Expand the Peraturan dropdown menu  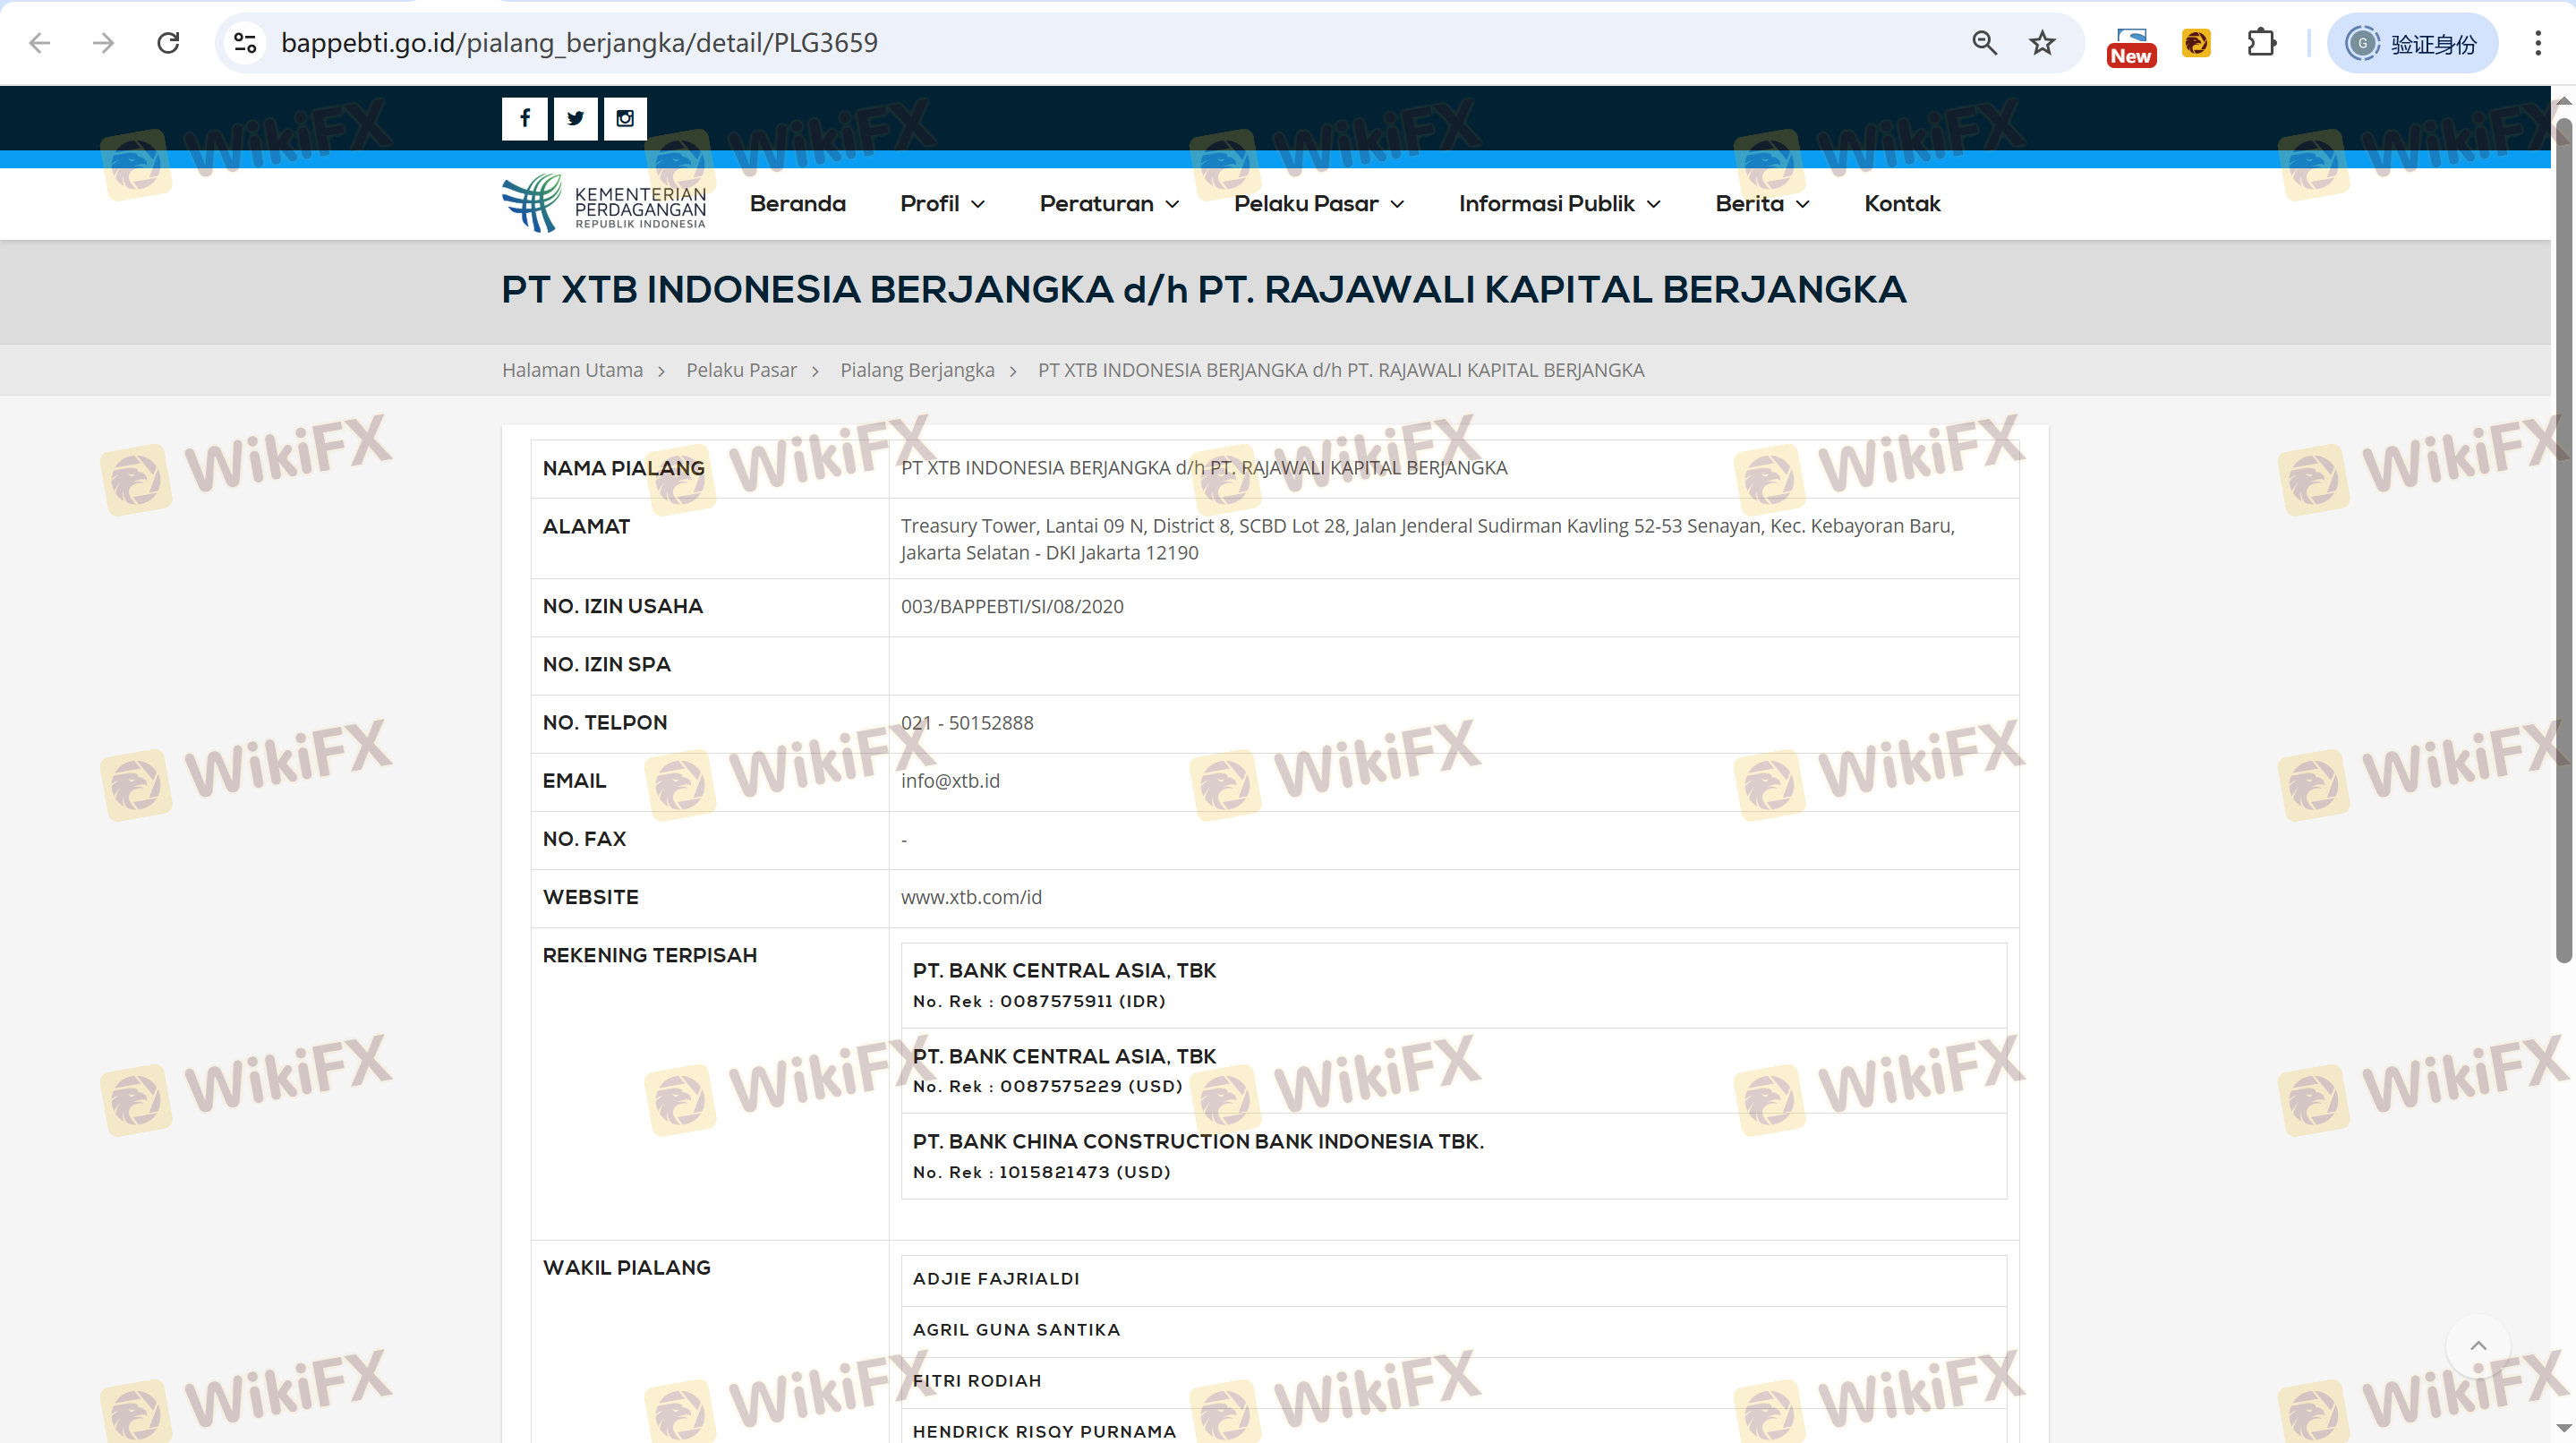click(x=1109, y=204)
